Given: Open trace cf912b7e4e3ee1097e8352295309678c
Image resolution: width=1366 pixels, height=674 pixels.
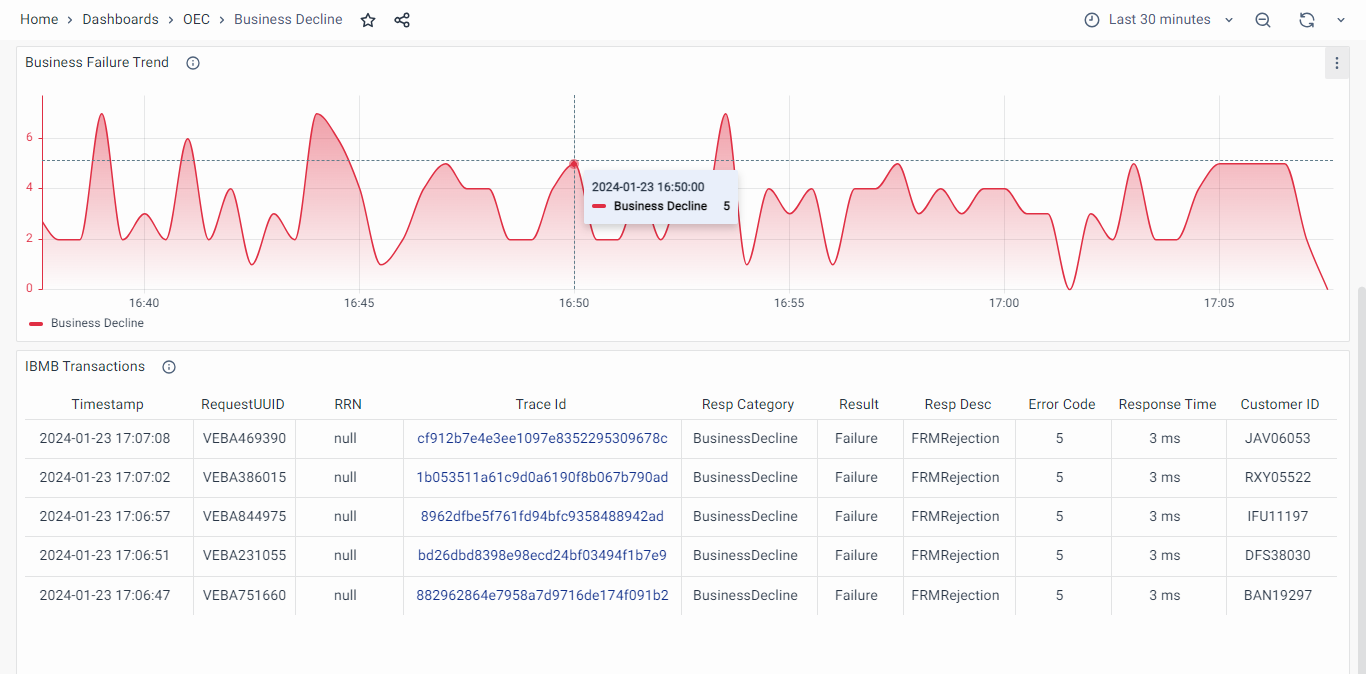Looking at the screenshot, I should click(542, 438).
